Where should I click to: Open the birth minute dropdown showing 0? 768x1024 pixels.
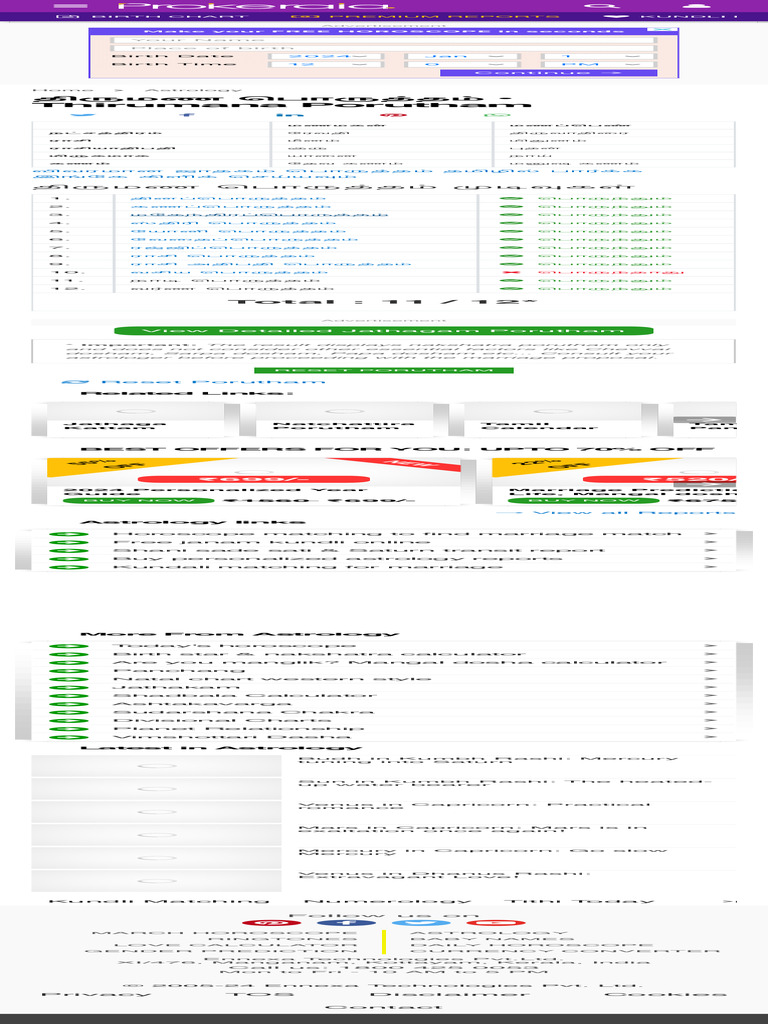pos(462,65)
